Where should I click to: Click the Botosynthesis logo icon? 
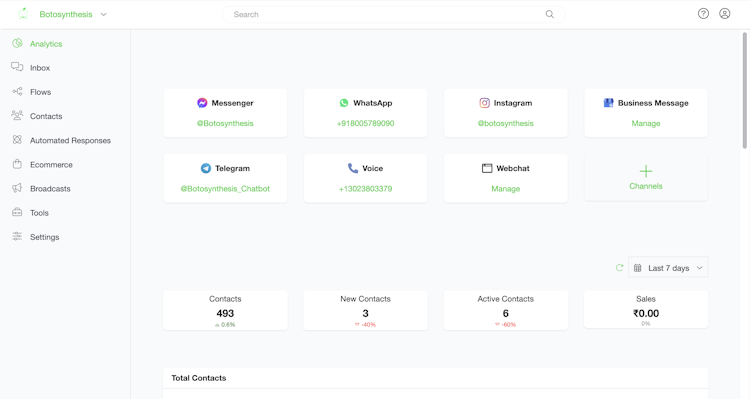(23, 14)
